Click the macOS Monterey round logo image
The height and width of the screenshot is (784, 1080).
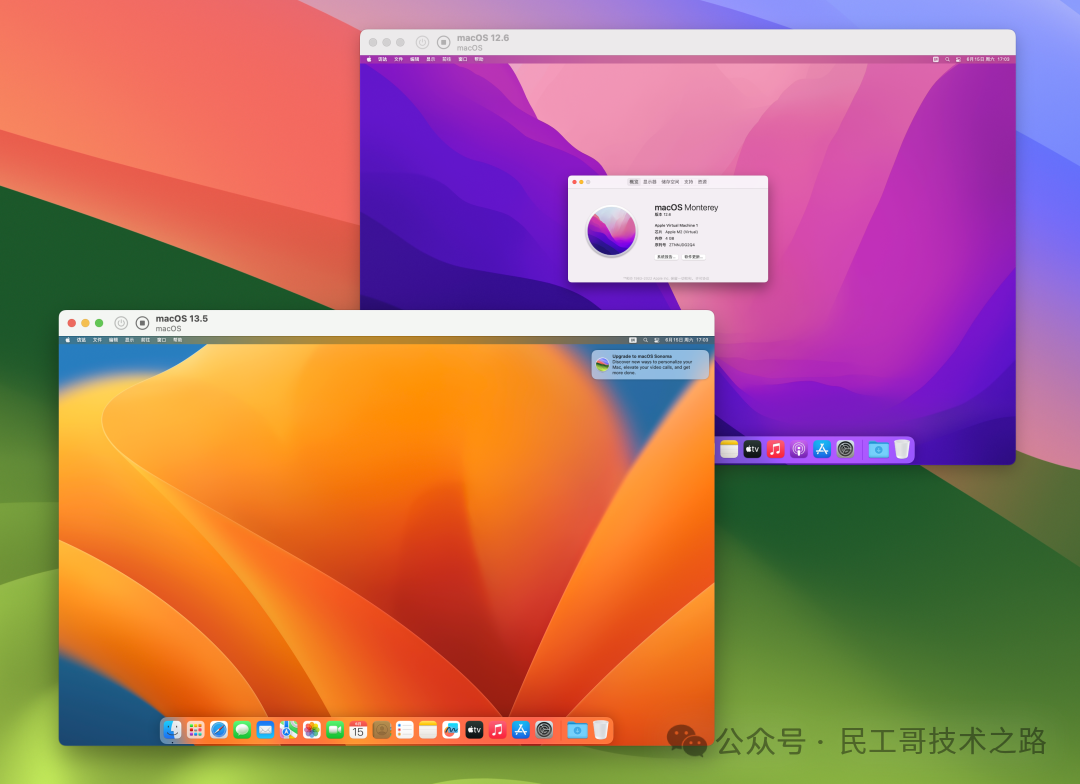pos(611,231)
